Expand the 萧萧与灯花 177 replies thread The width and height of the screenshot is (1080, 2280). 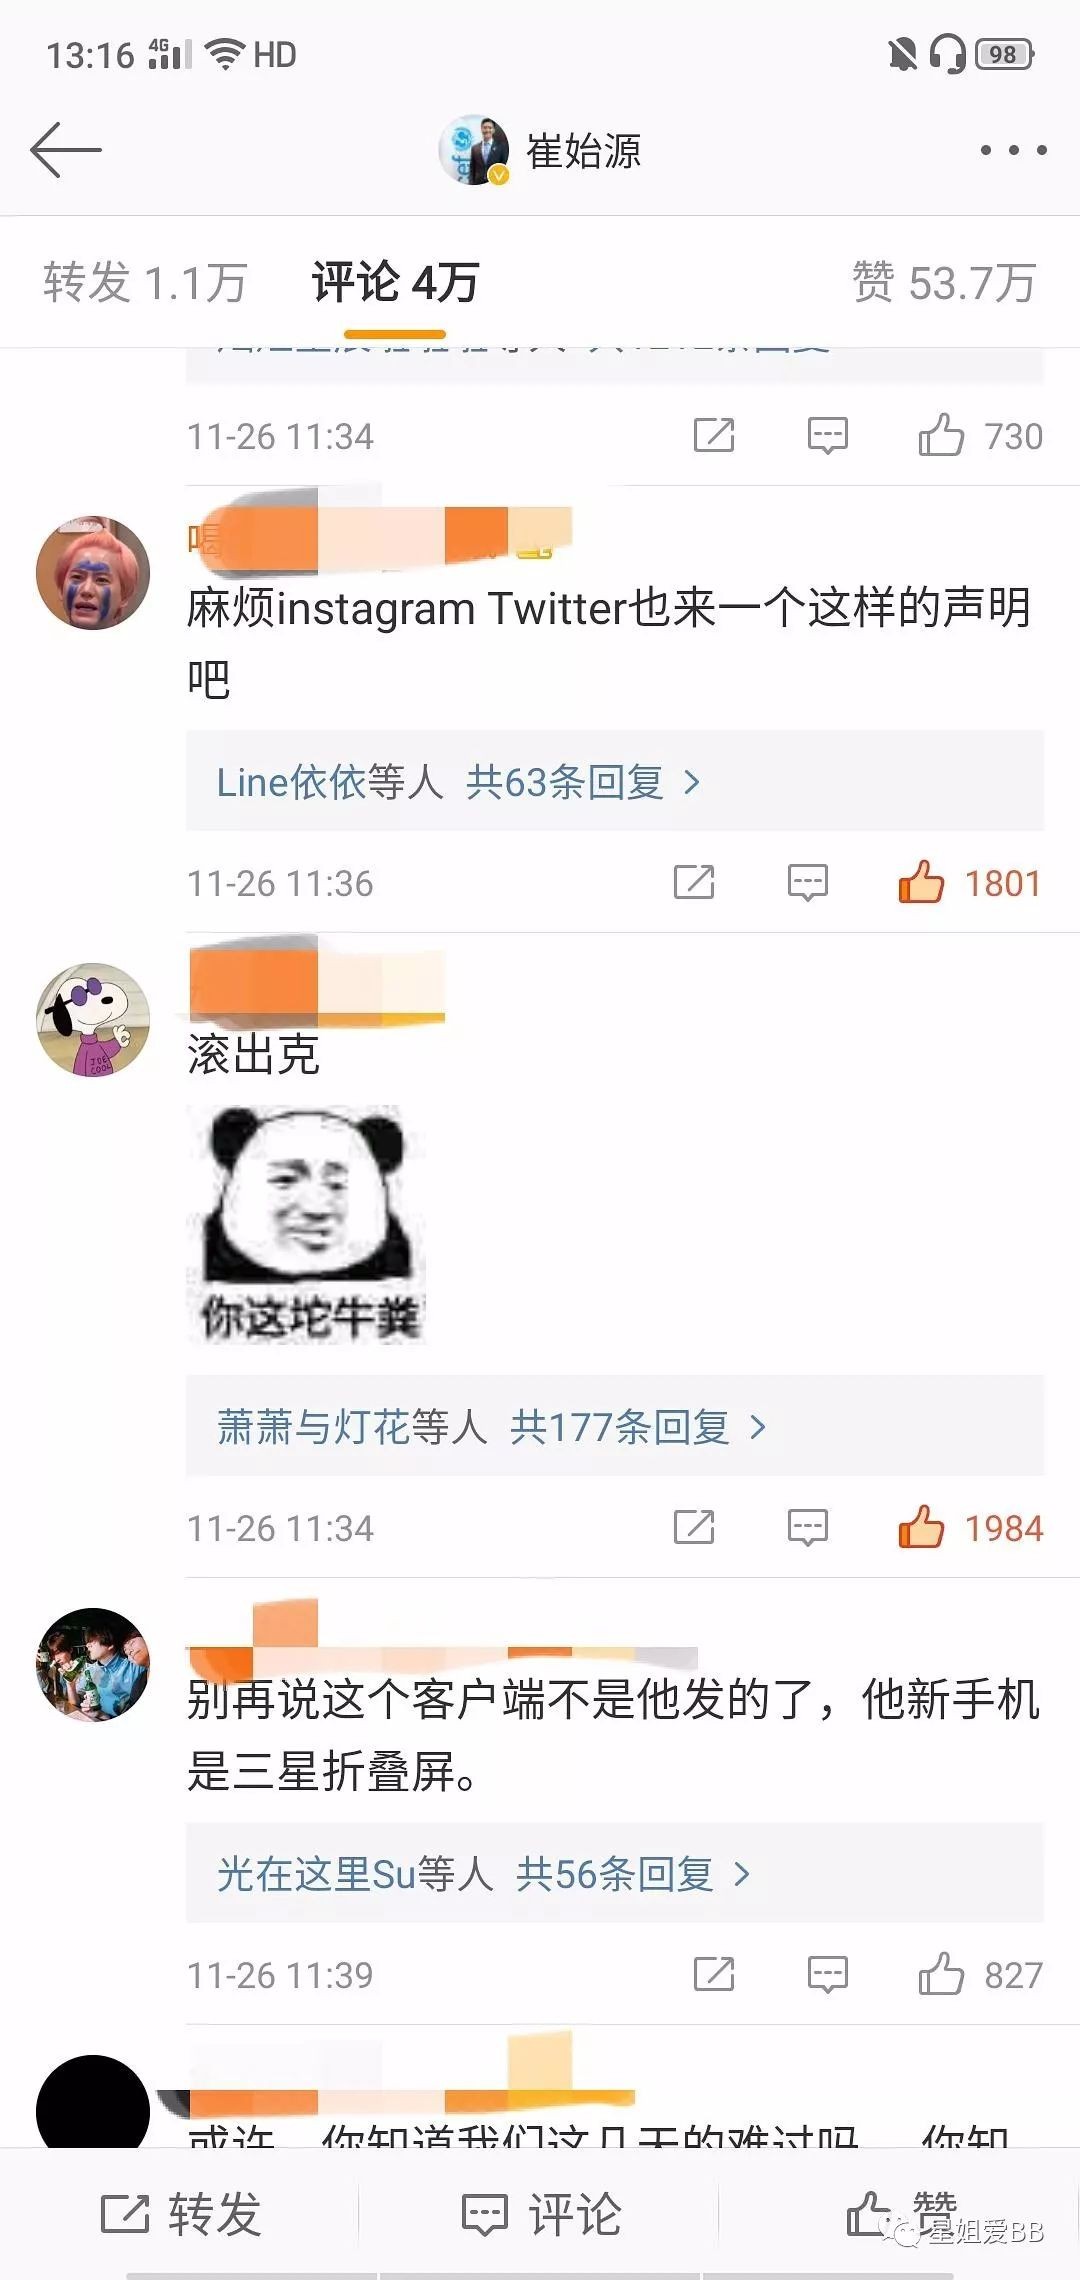(x=614, y=1426)
